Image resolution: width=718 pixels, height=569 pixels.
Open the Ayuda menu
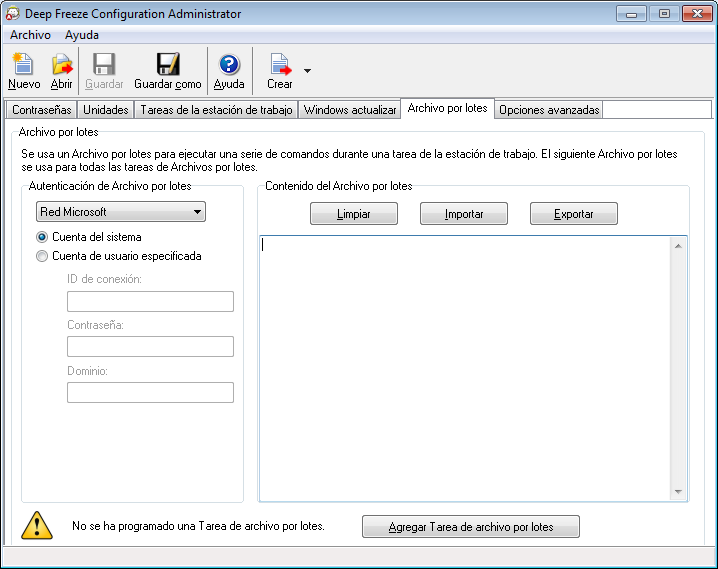point(82,35)
